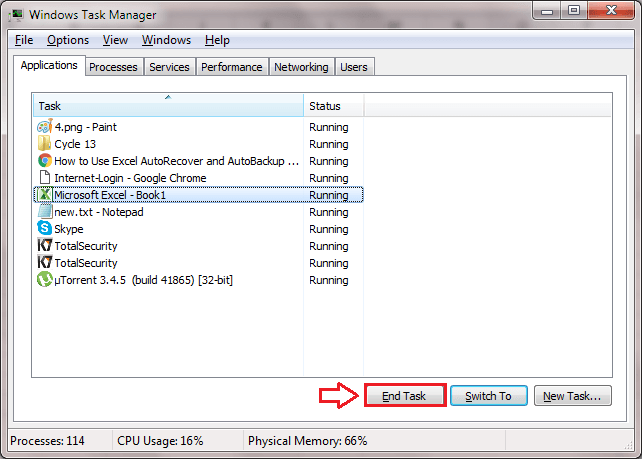
Task: Select the Applications tab
Action: (x=49, y=66)
